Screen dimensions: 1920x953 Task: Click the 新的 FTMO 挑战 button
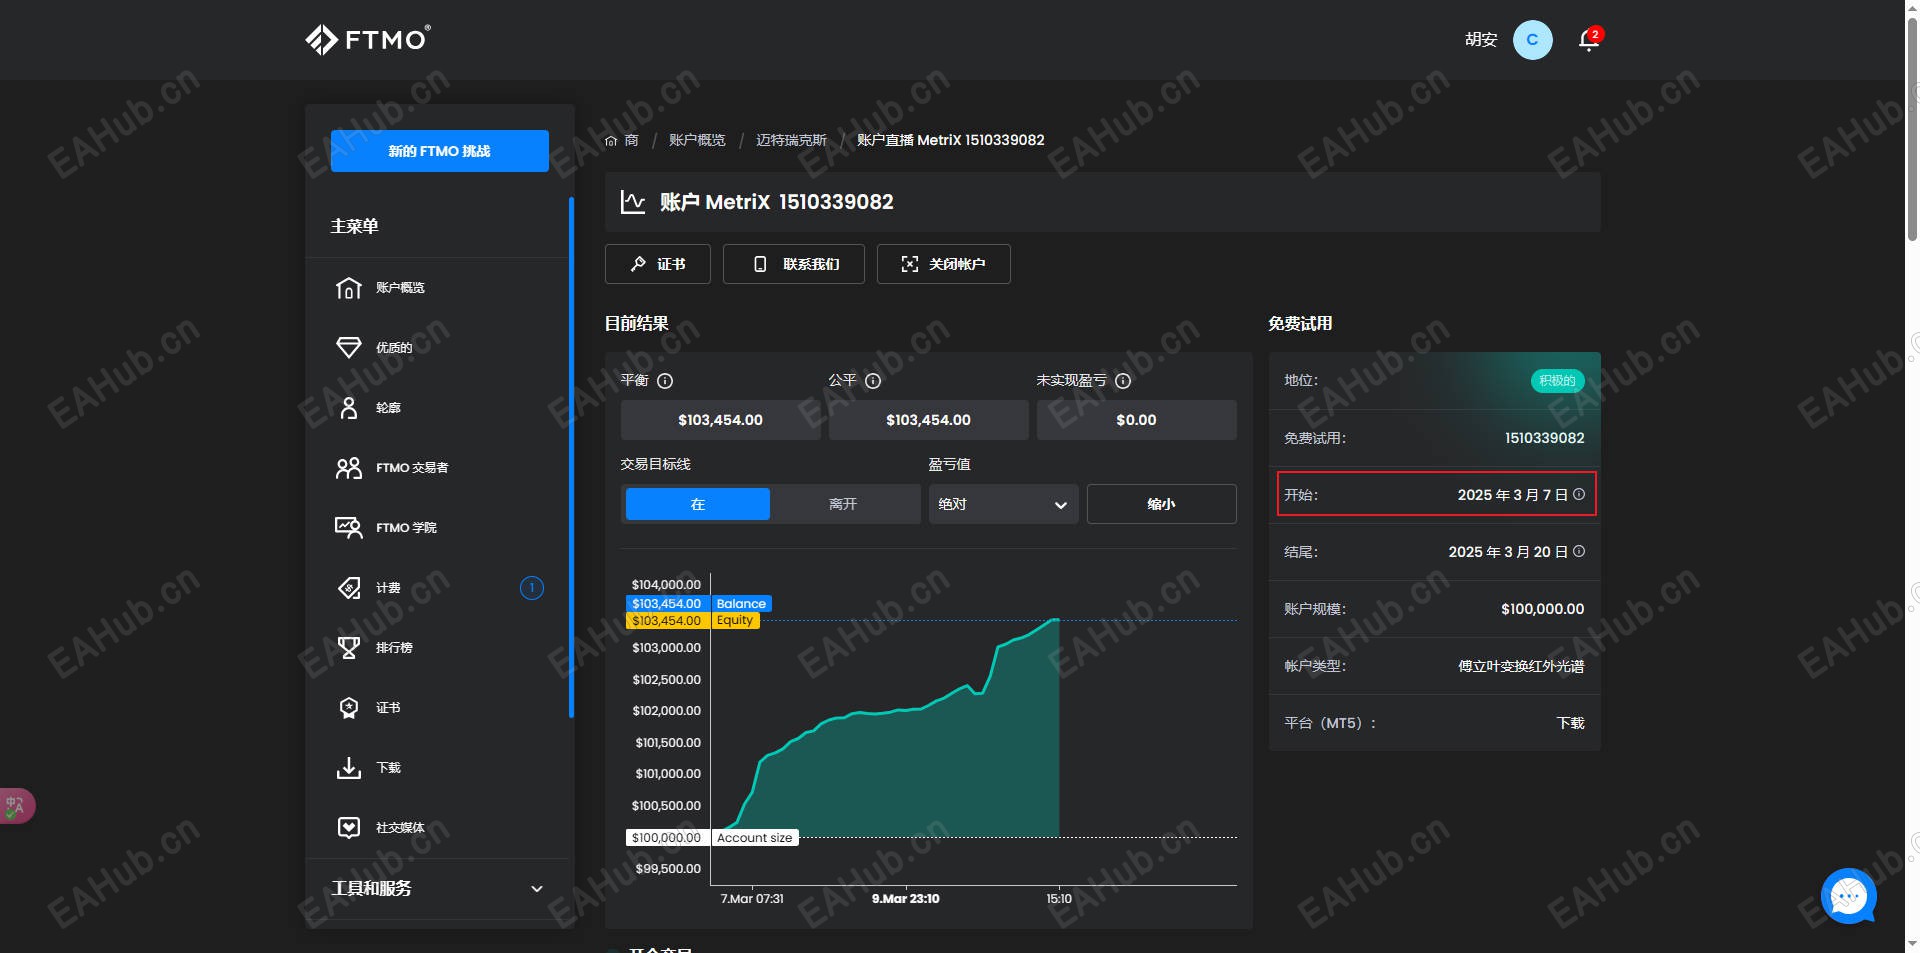440,151
